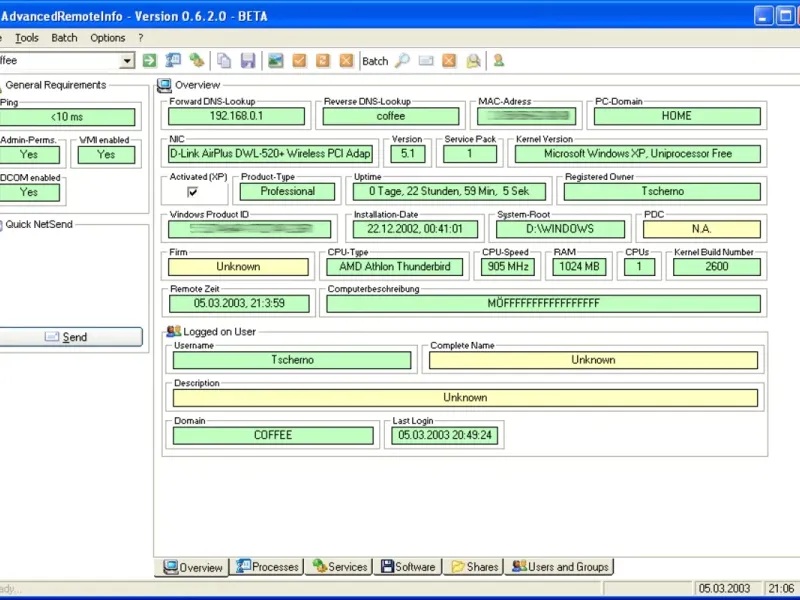Click the orange checkmark toolbar icon
This screenshot has height=600, width=800.
(x=299, y=61)
